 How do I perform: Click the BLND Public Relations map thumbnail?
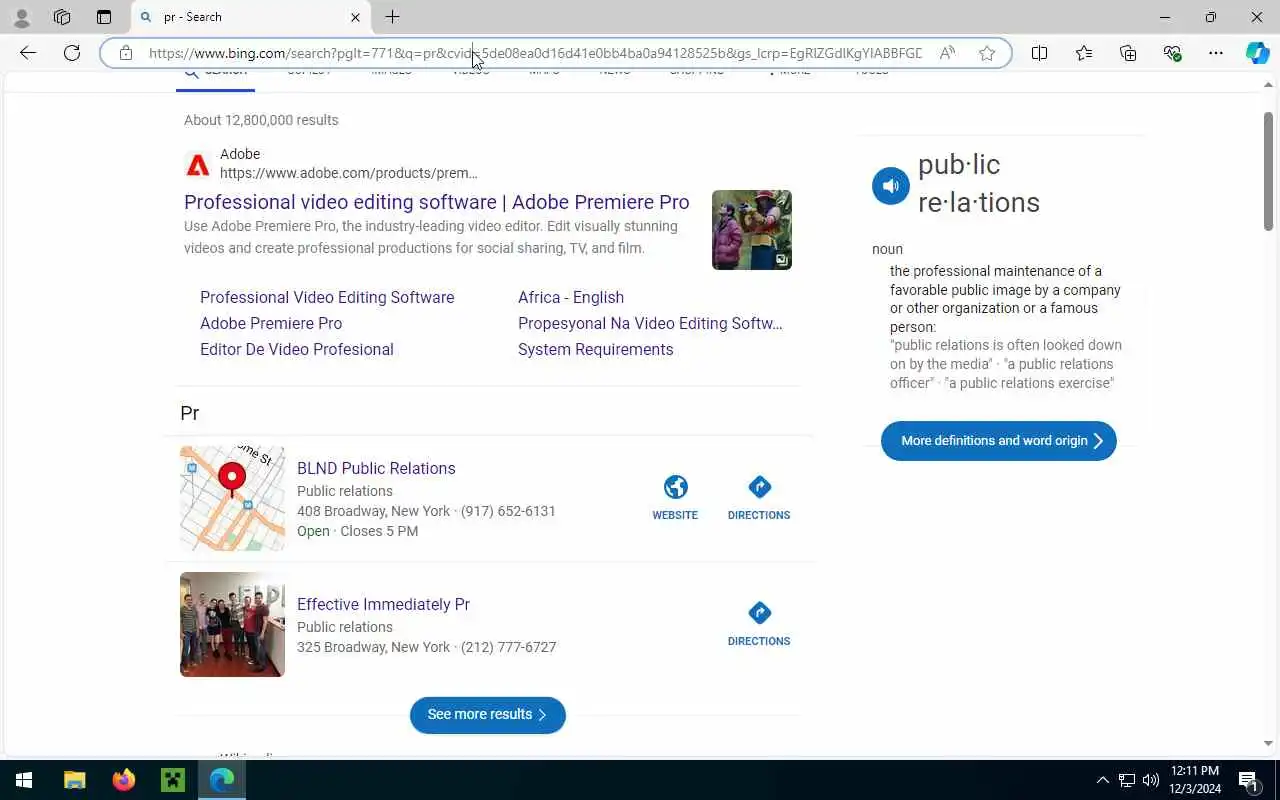coord(232,498)
